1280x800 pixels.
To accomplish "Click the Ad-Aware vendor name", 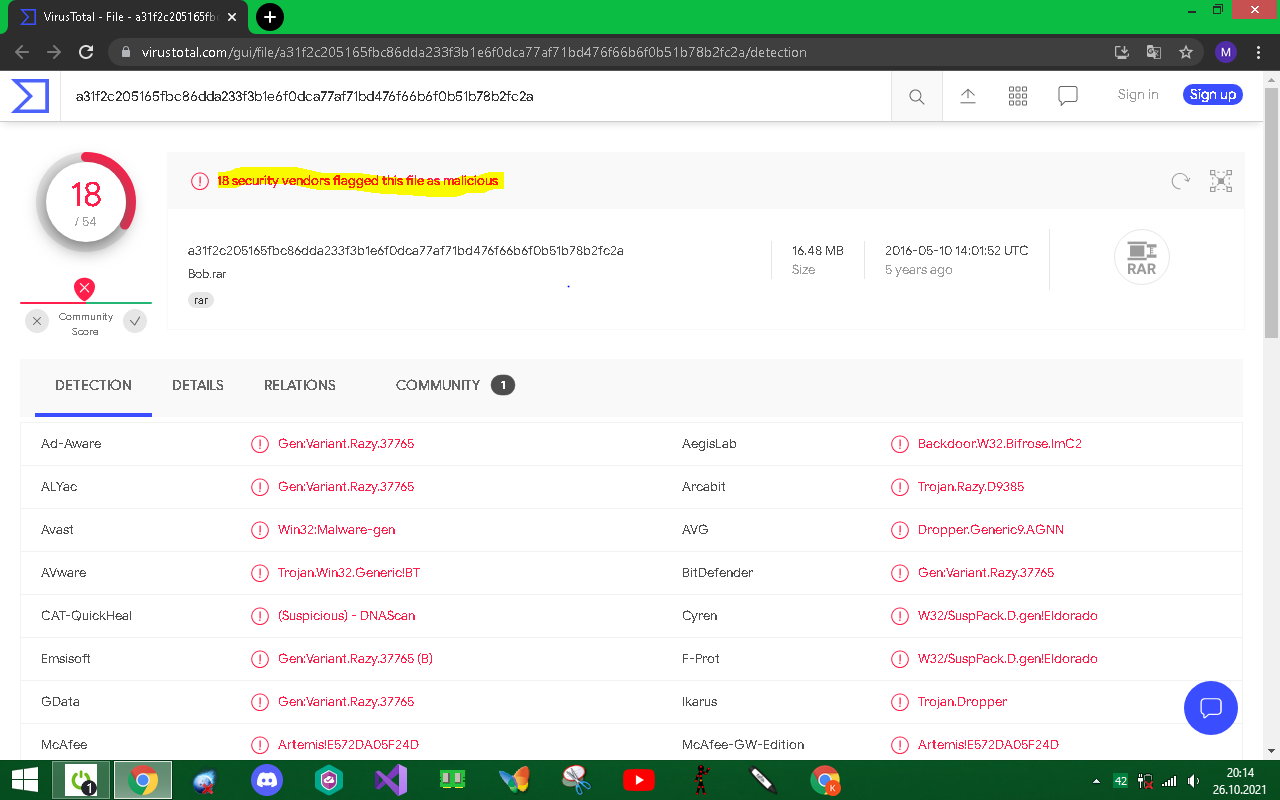I will [71, 444].
